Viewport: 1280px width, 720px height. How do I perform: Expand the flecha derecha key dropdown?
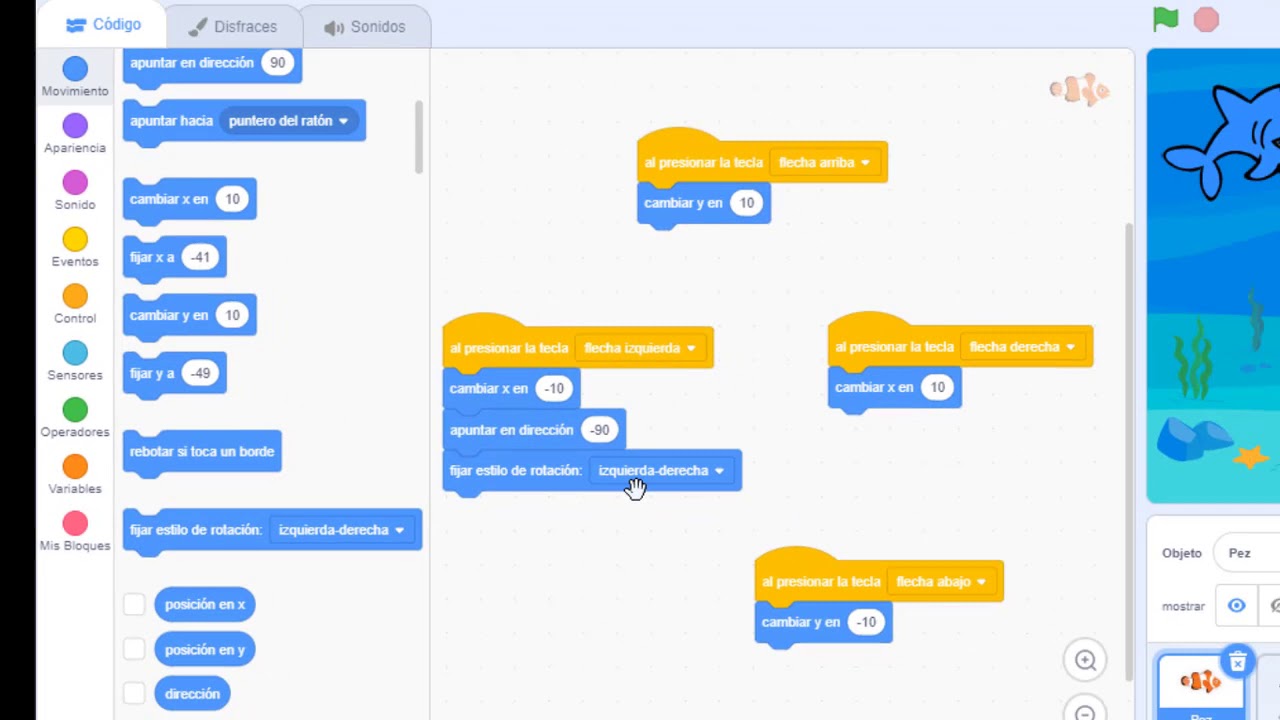click(1022, 347)
